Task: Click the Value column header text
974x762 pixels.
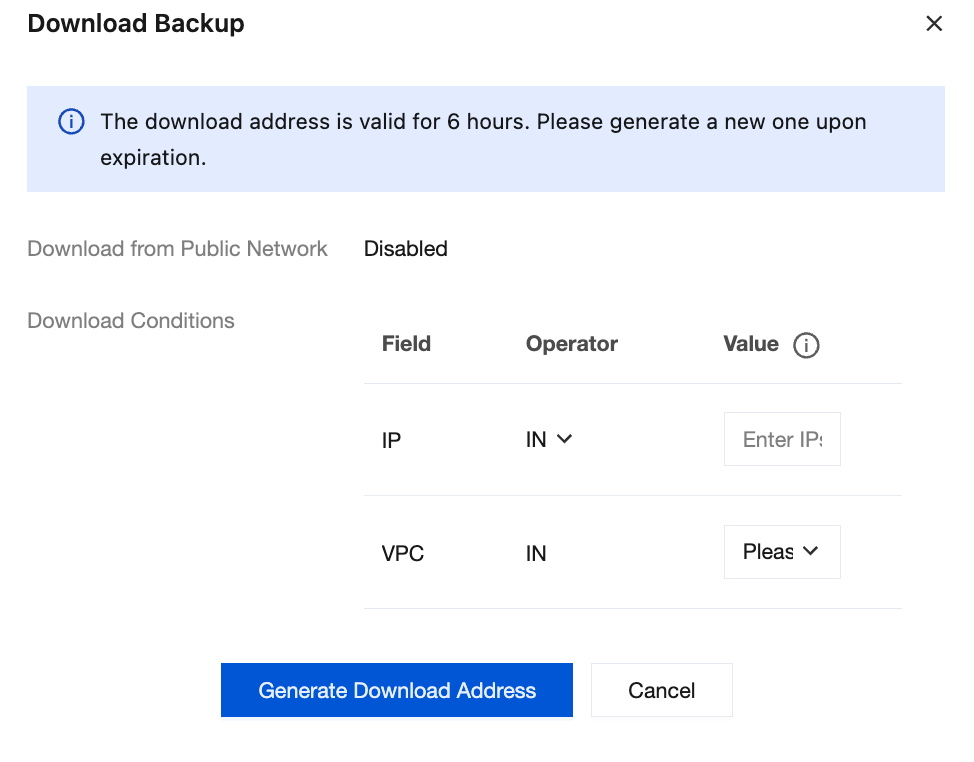Action: point(751,344)
